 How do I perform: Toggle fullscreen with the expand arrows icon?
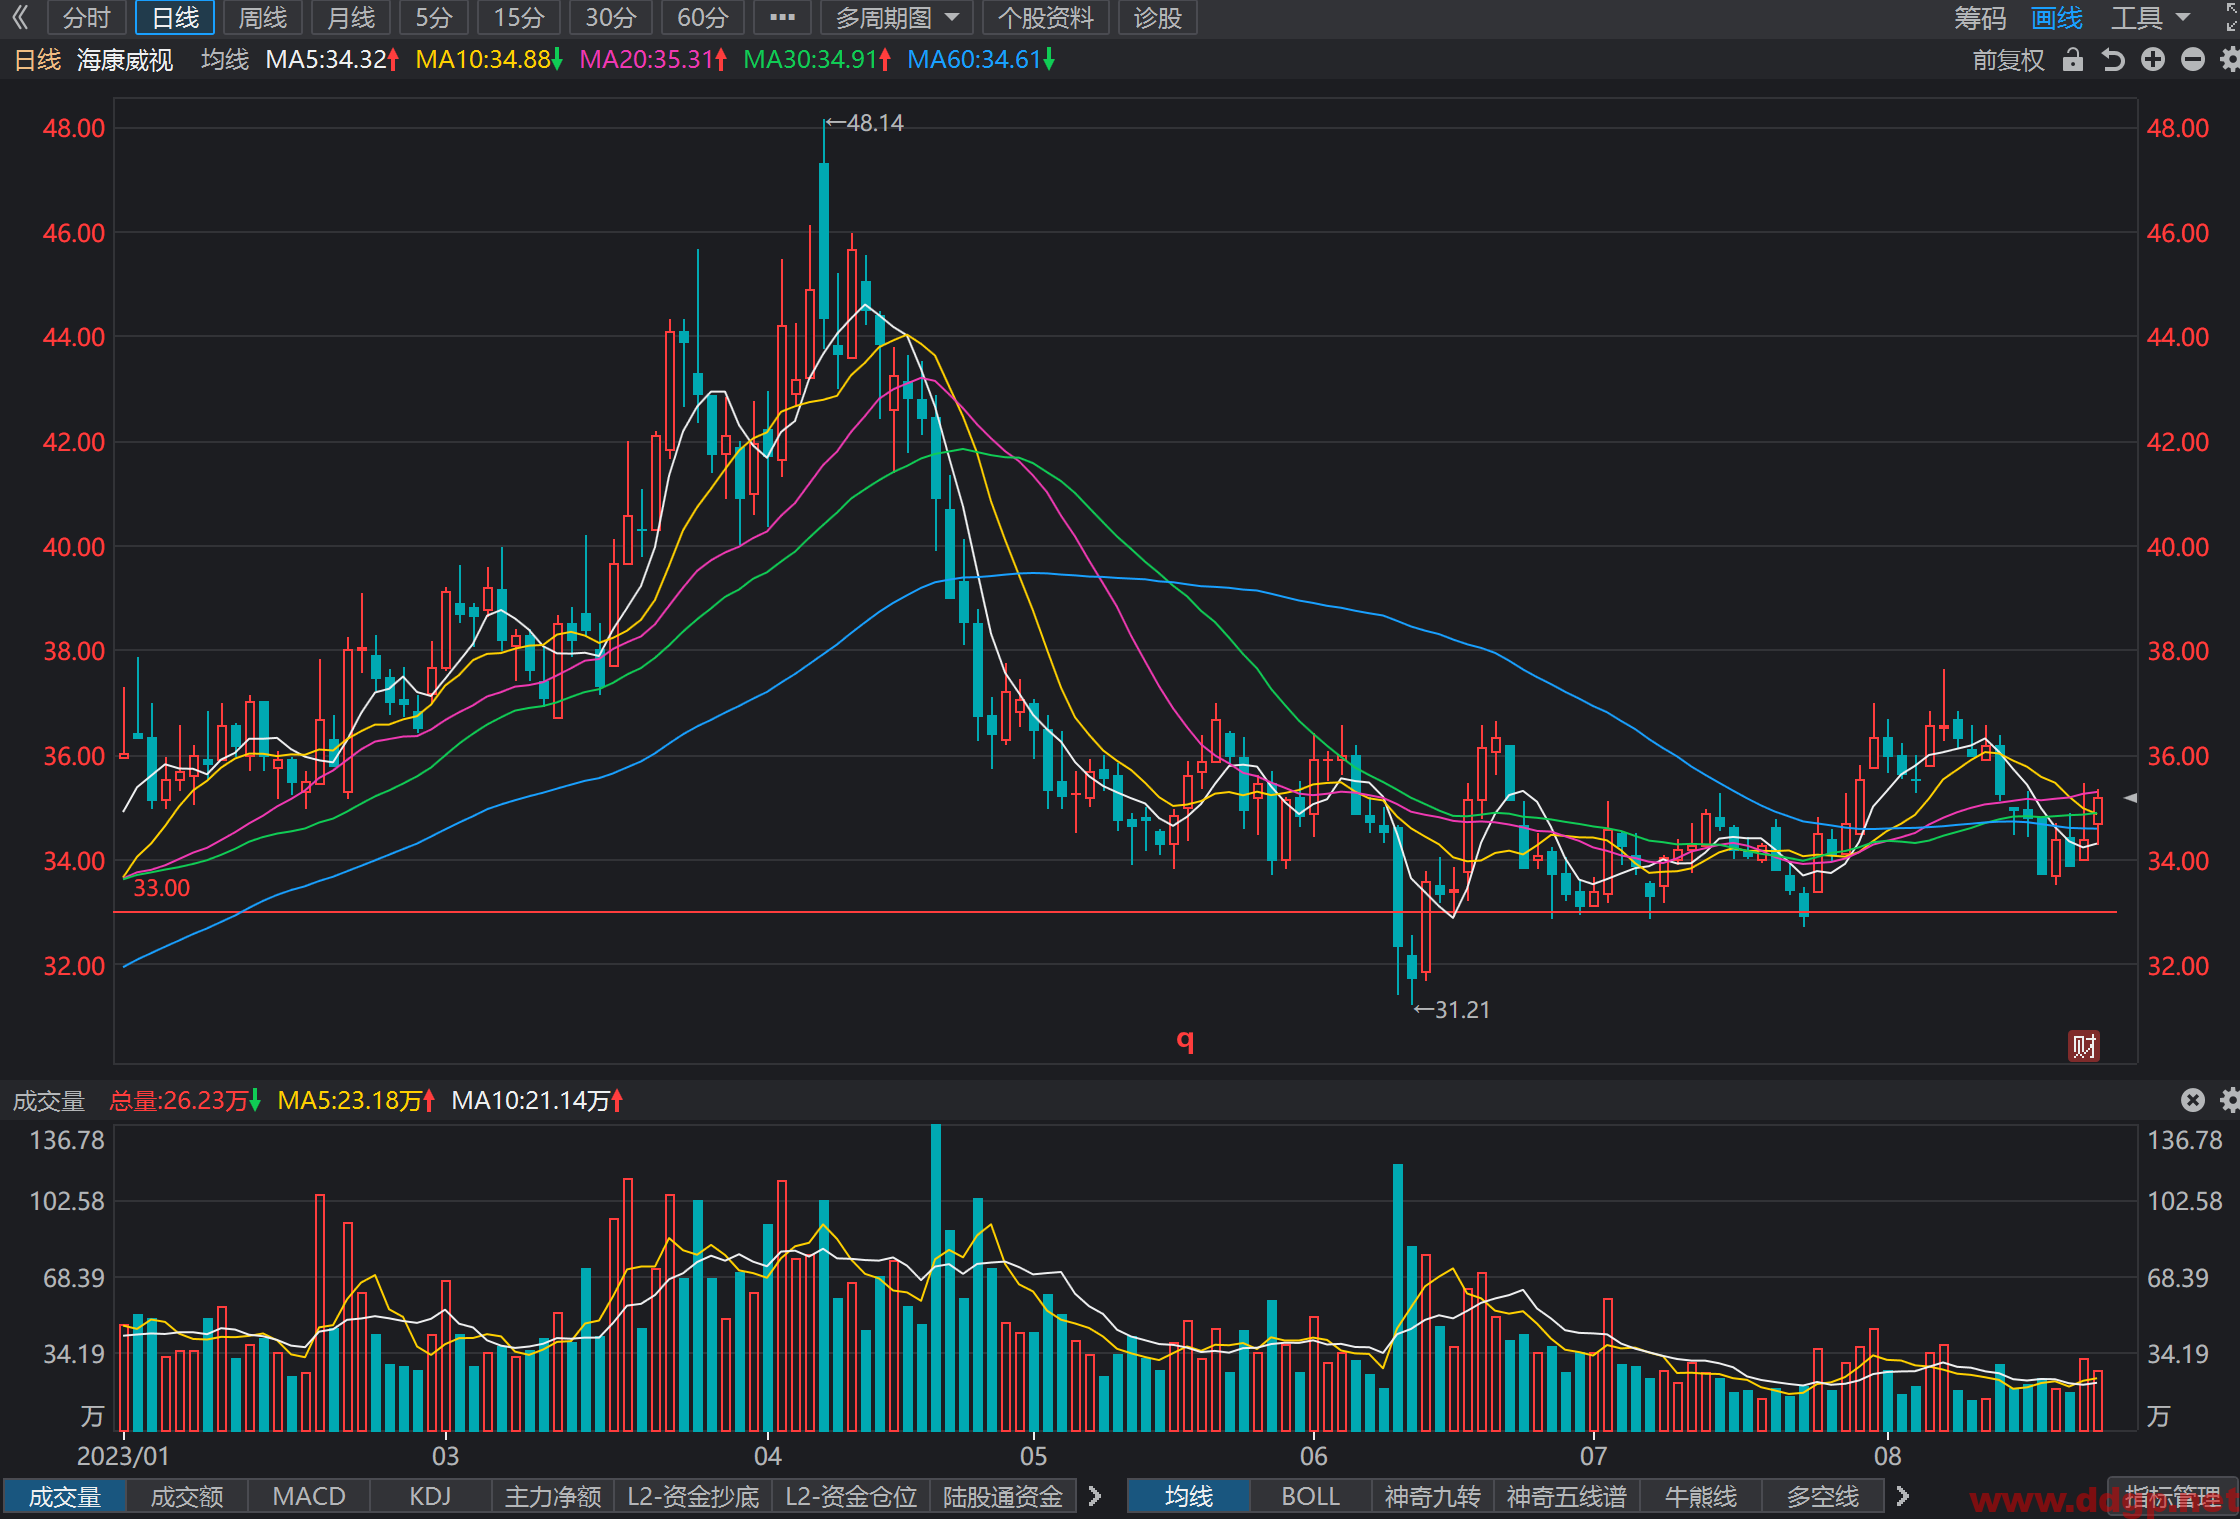click(x=2231, y=17)
